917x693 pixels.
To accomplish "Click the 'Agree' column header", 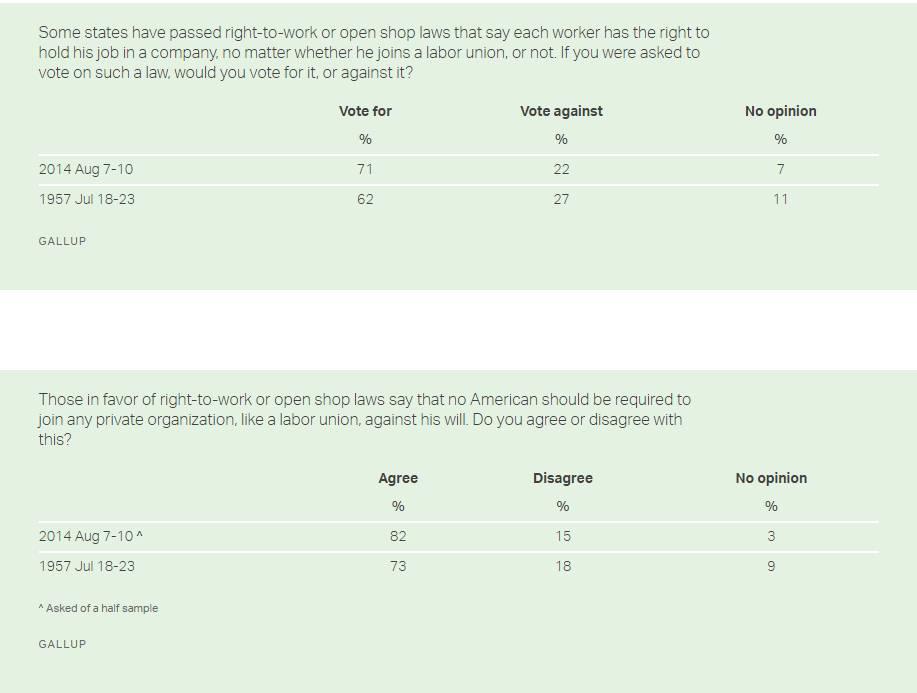I will click(398, 478).
